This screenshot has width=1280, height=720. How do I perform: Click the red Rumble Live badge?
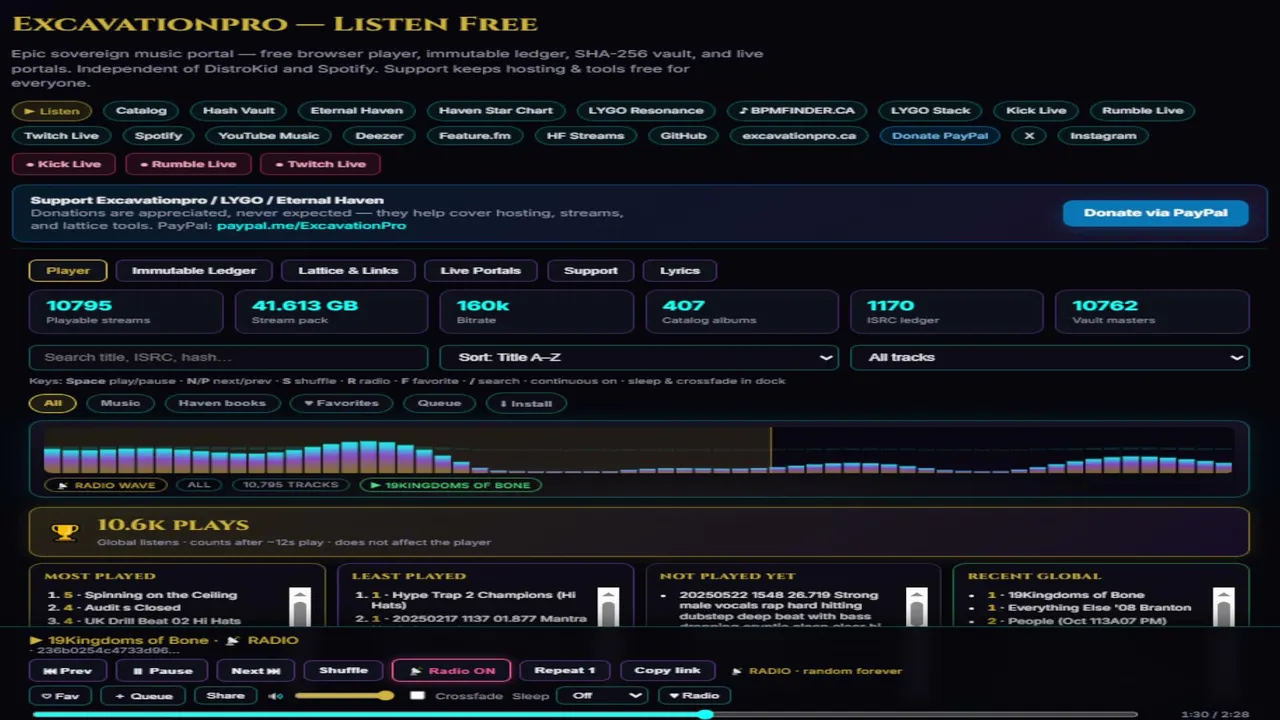[187, 164]
